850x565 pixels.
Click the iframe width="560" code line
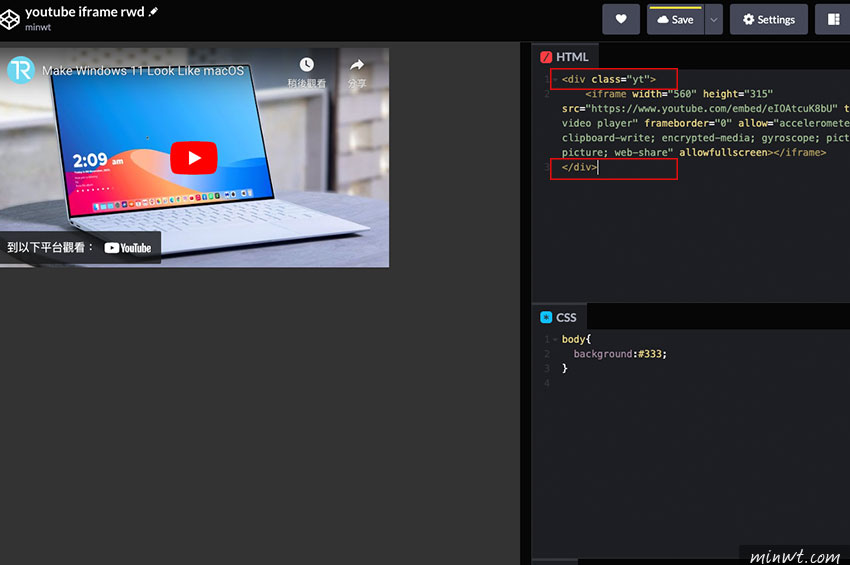(x=679, y=94)
